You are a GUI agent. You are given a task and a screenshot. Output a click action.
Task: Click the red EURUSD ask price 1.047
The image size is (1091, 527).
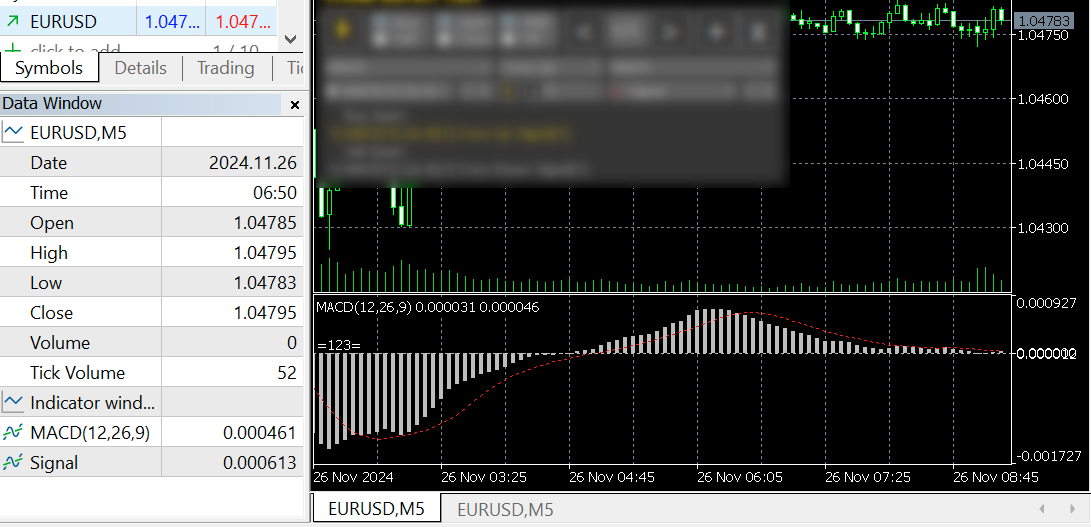pos(243,22)
